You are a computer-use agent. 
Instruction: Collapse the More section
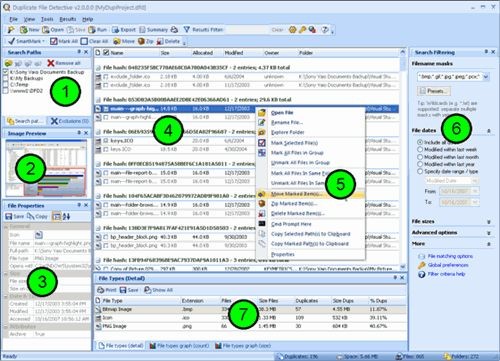point(489,244)
